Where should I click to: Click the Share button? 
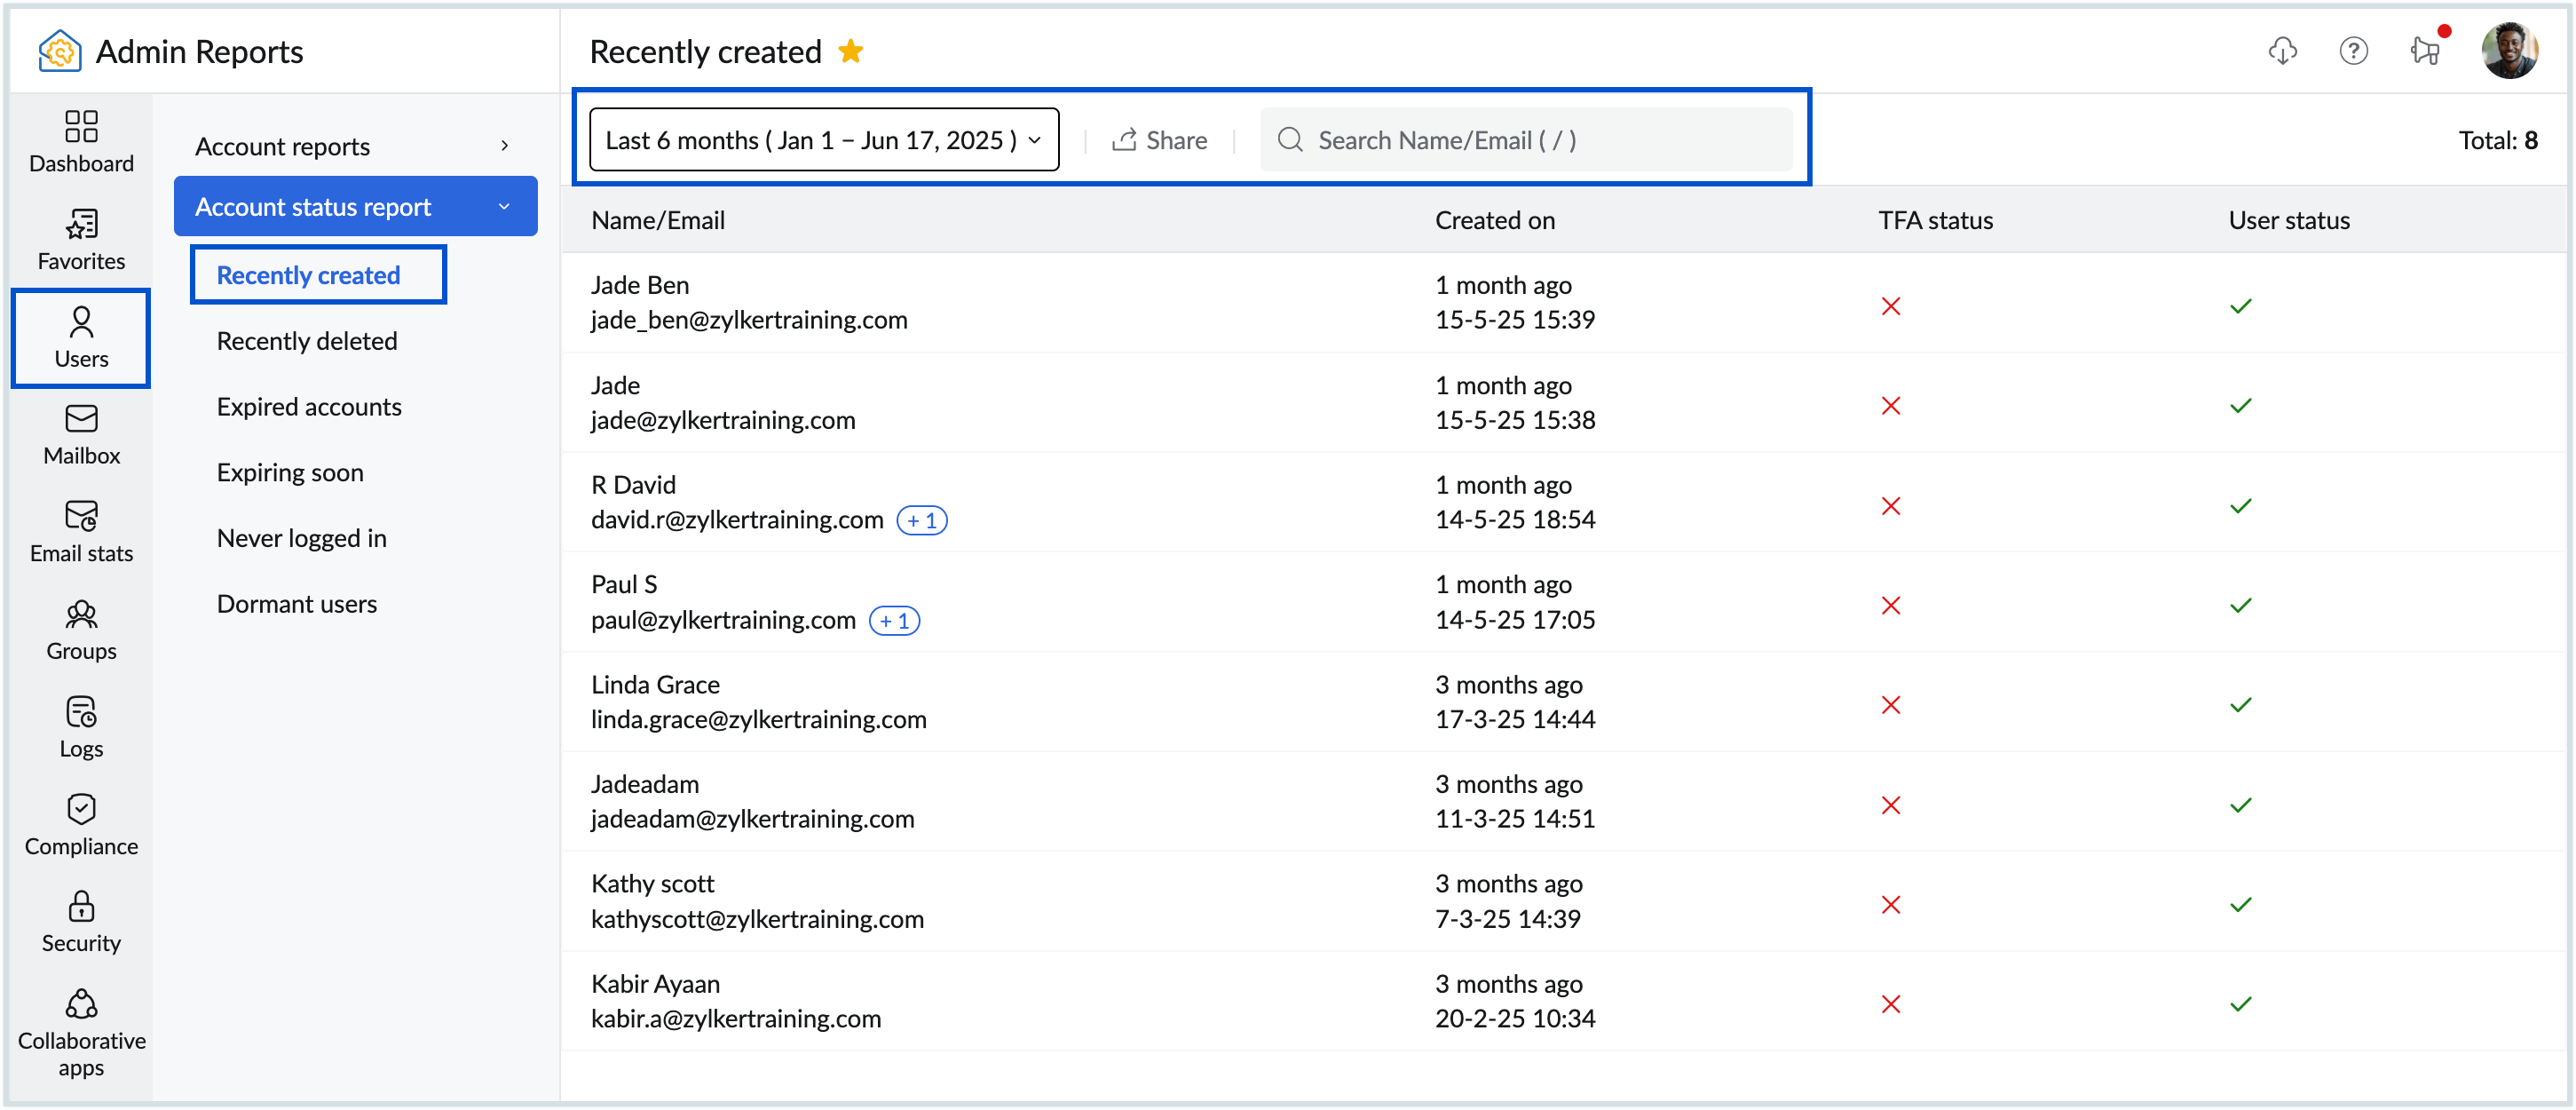[x=1160, y=140]
